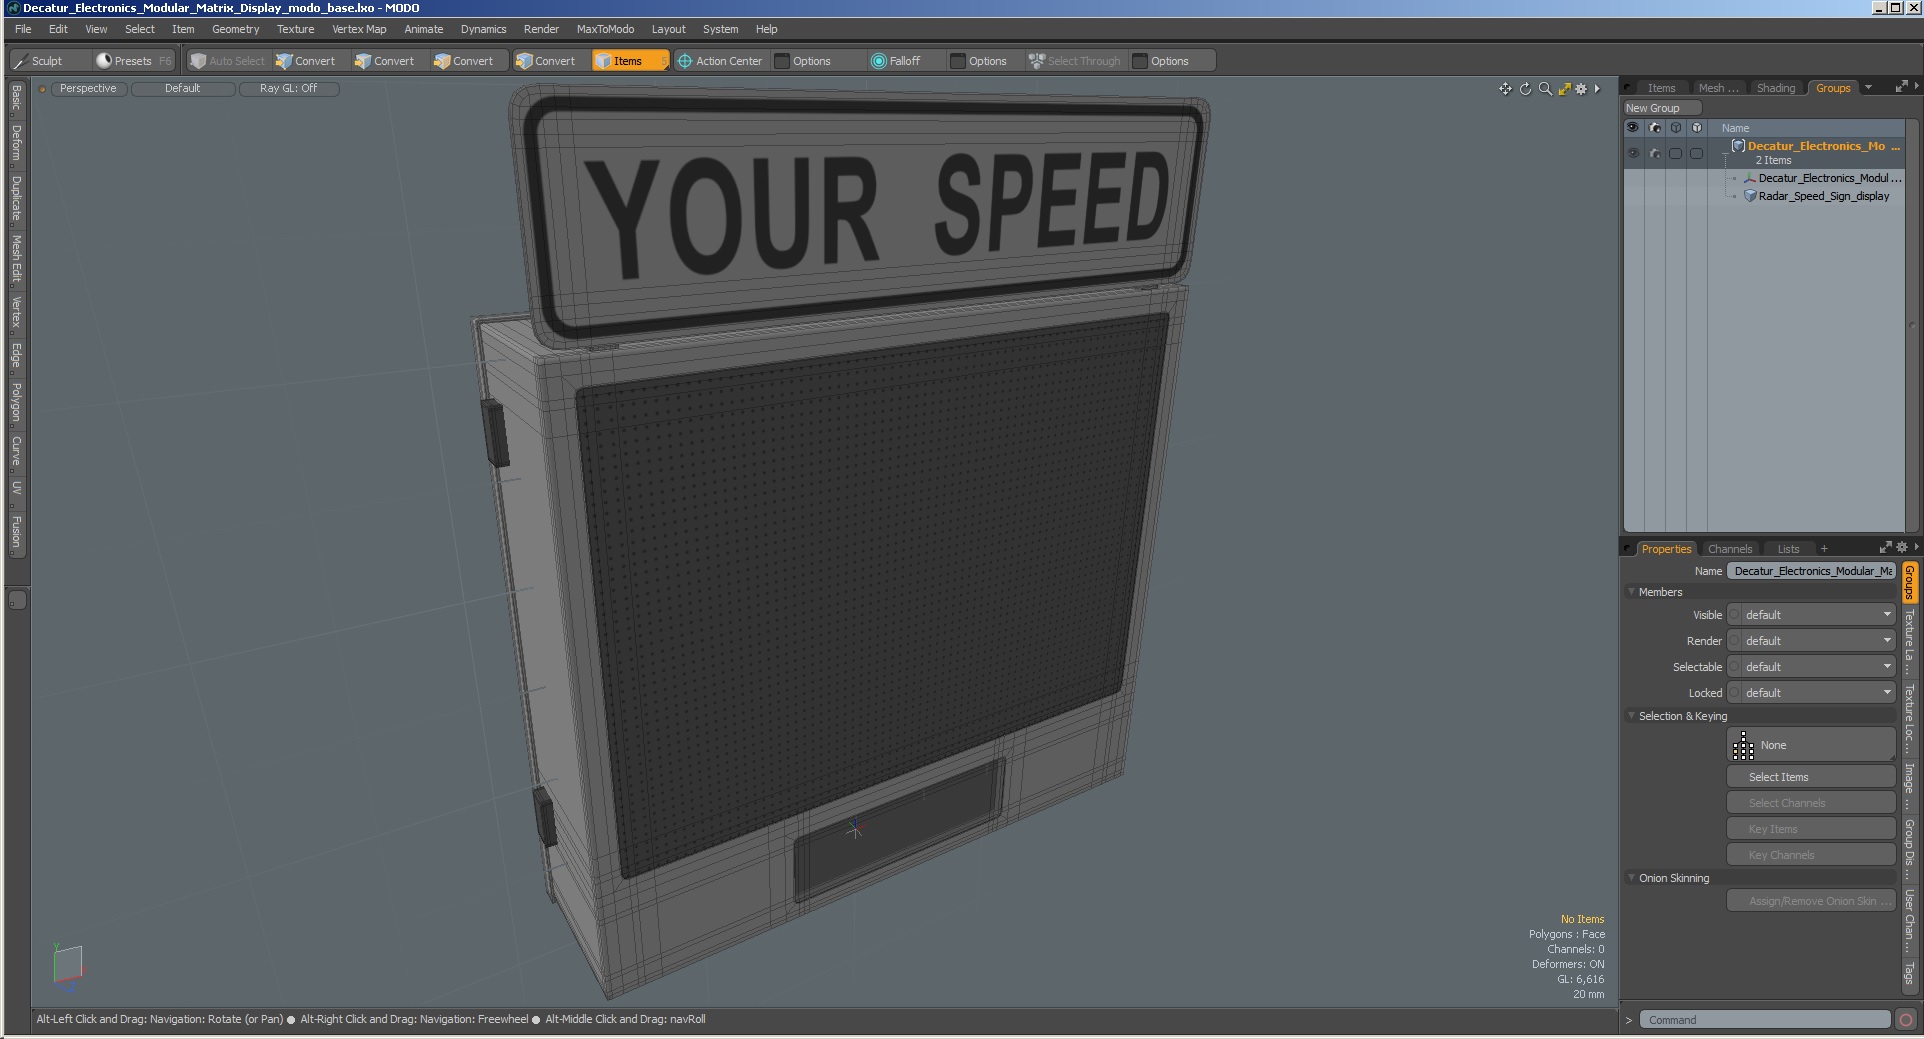Open the Geometry menu

click(x=235, y=29)
